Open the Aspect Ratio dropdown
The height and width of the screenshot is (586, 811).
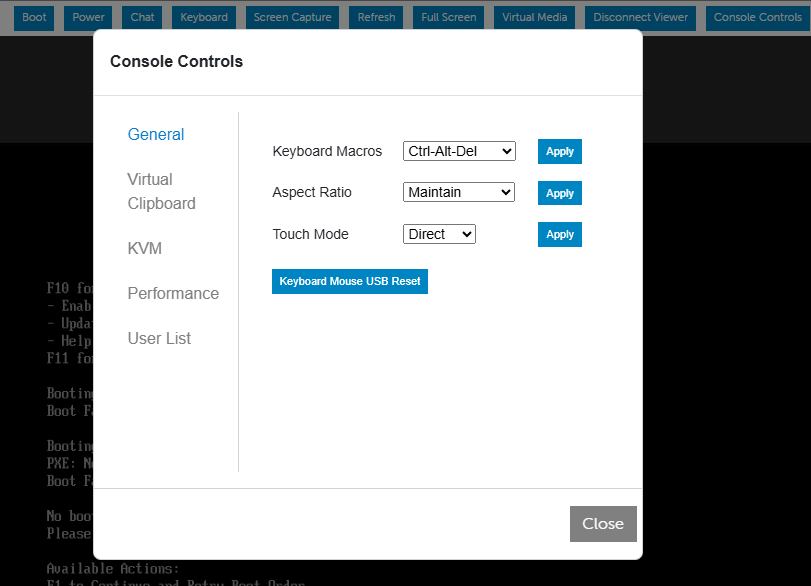tap(459, 192)
